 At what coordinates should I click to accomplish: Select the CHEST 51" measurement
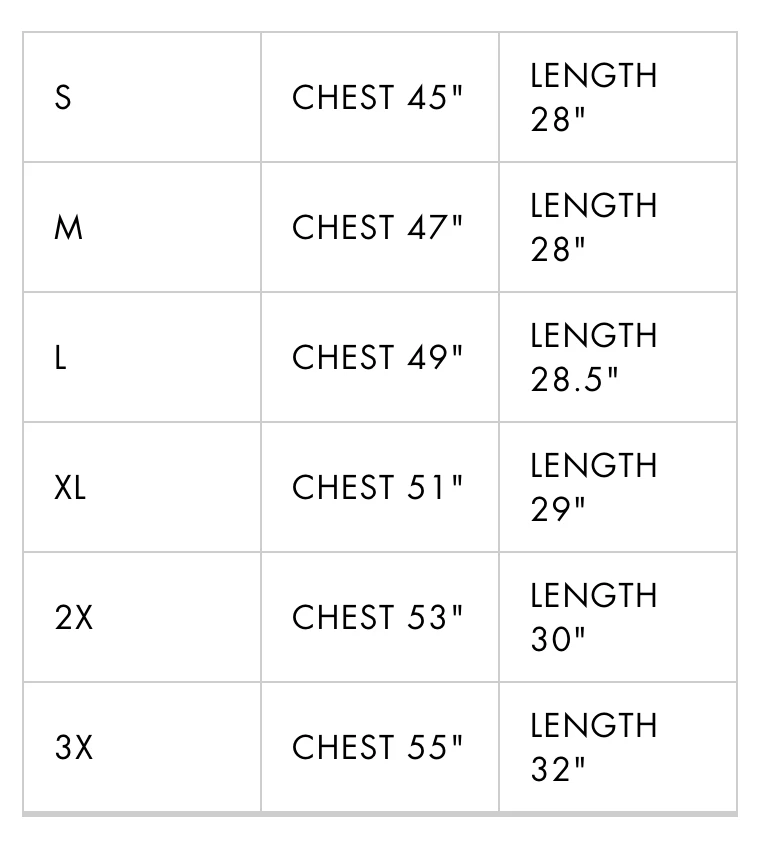tap(378, 488)
